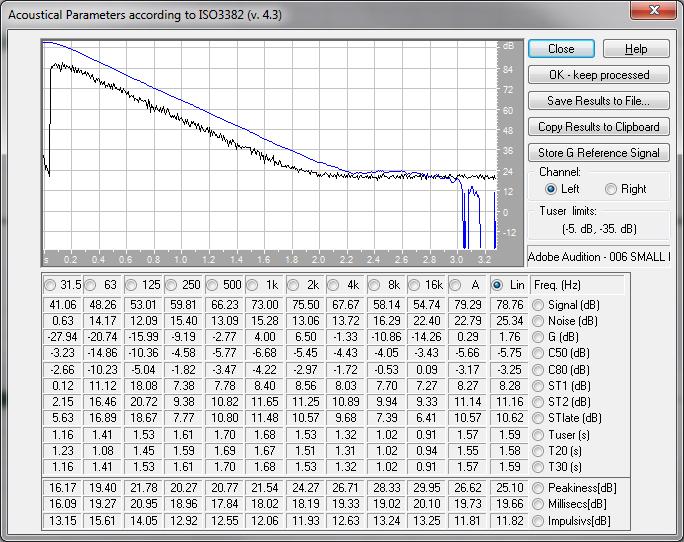This screenshot has width=684, height=542.
Task: Select the C50 (dB) parameter radio
Action: 538,353
